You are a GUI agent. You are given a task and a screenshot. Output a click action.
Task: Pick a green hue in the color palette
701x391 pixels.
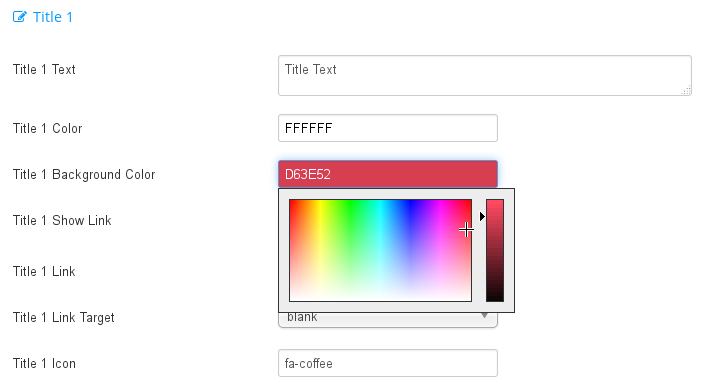[350, 210]
